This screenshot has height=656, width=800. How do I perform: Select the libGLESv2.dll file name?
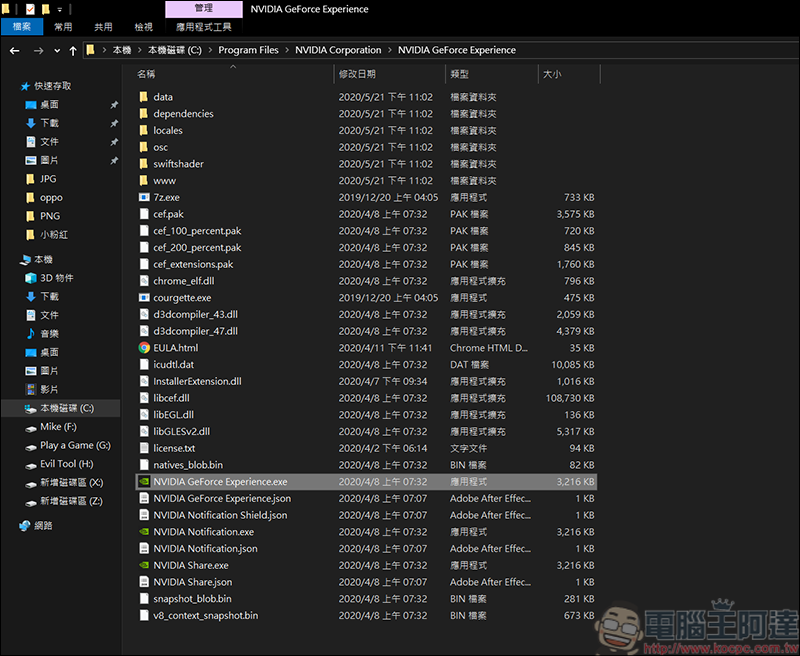[x=182, y=432]
